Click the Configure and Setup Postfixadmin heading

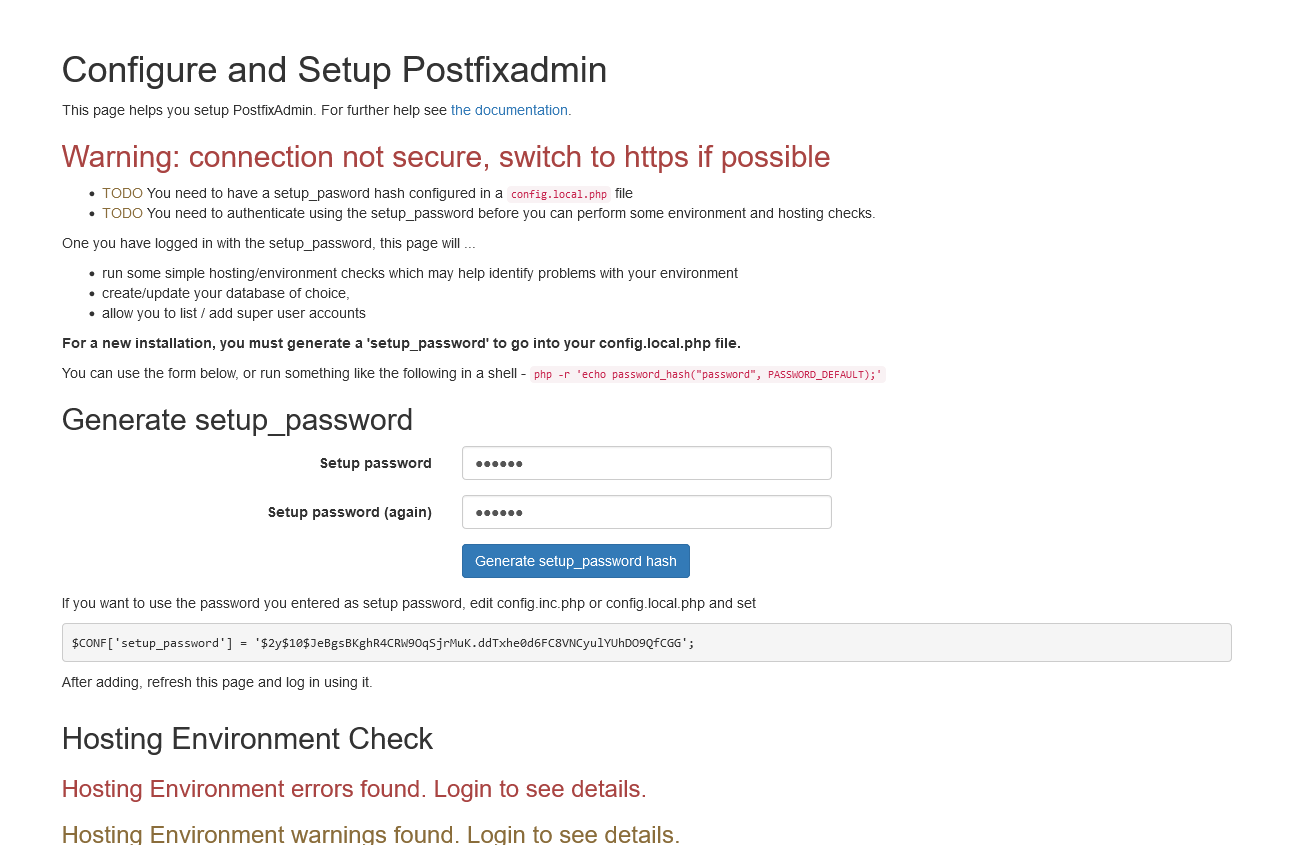tap(334, 70)
